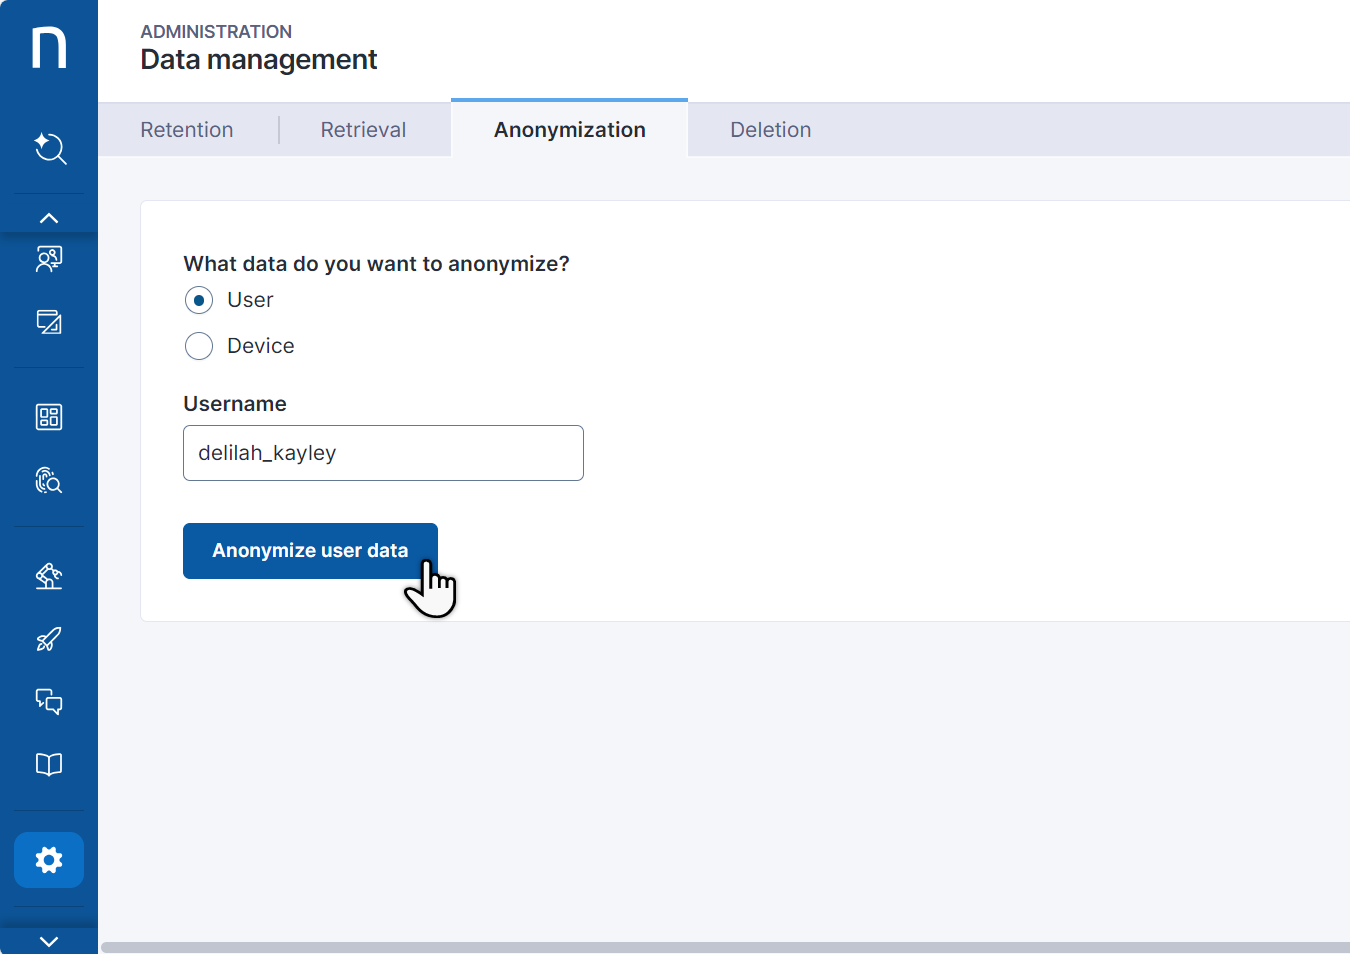Image resolution: width=1350 pixels, height=954 pixels.
Task: Switch to the Retention tab
Action: click(x=187, y=130)
